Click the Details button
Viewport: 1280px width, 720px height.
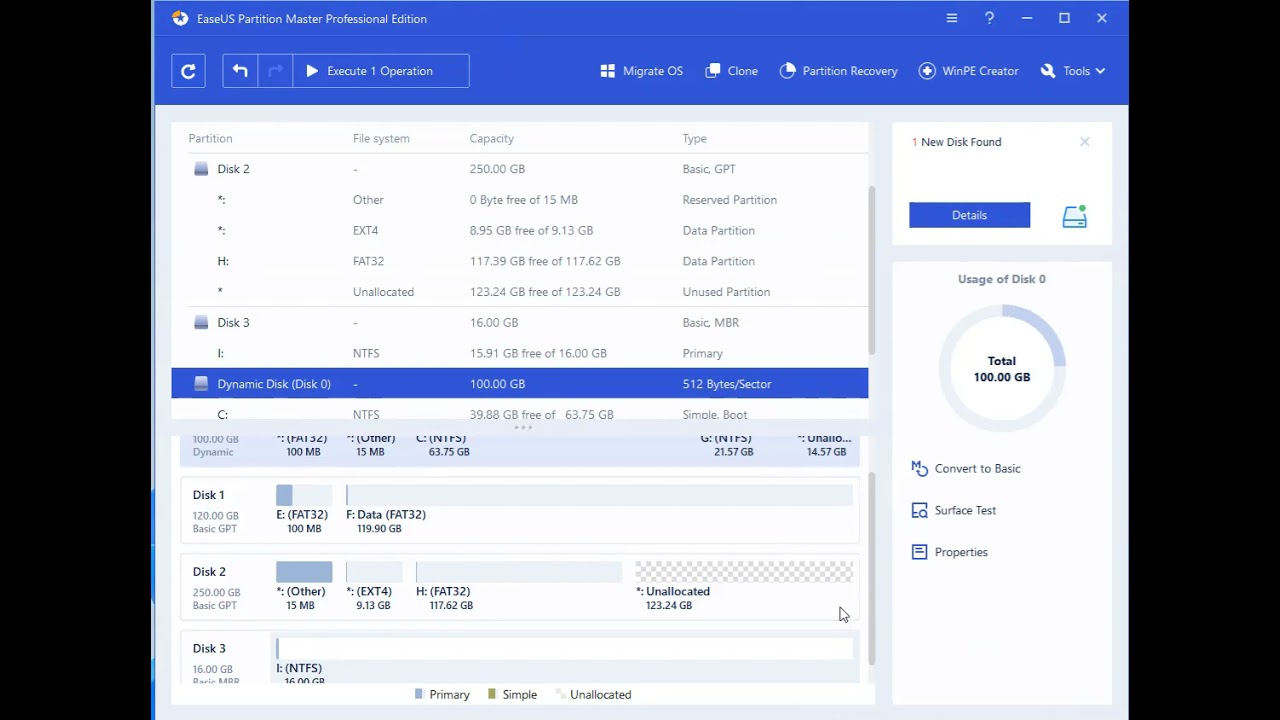[969, 215]
